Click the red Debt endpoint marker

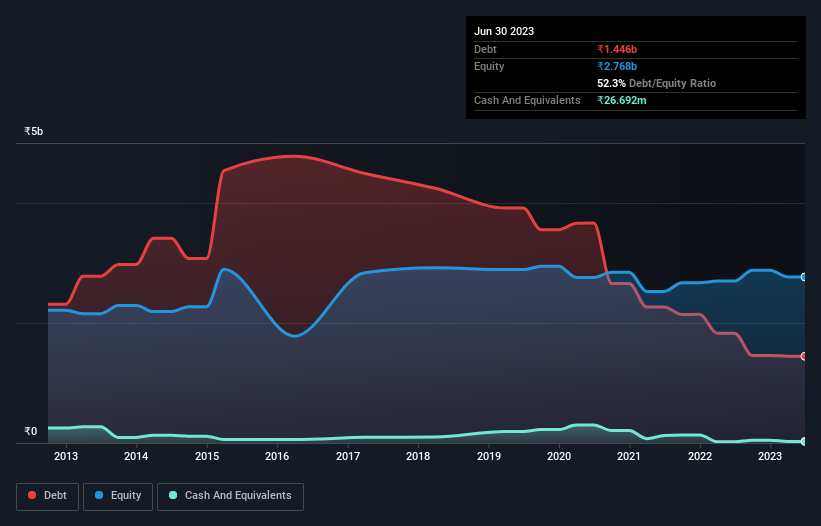[804, 356]
